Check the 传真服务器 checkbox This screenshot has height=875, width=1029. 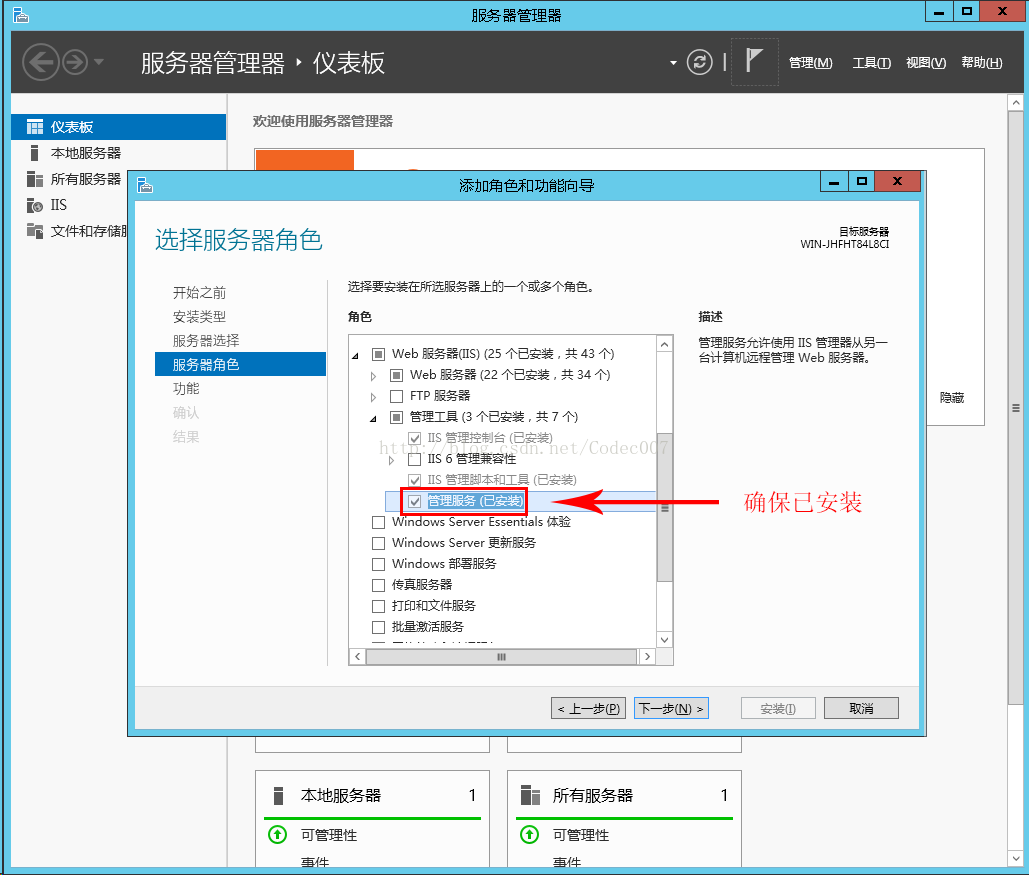(378, 586)
